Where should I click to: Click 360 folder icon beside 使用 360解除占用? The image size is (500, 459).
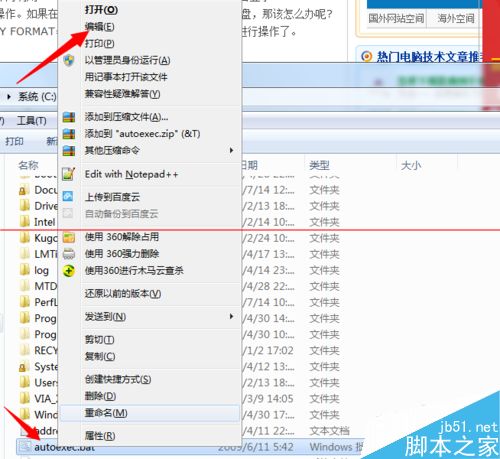69,237
